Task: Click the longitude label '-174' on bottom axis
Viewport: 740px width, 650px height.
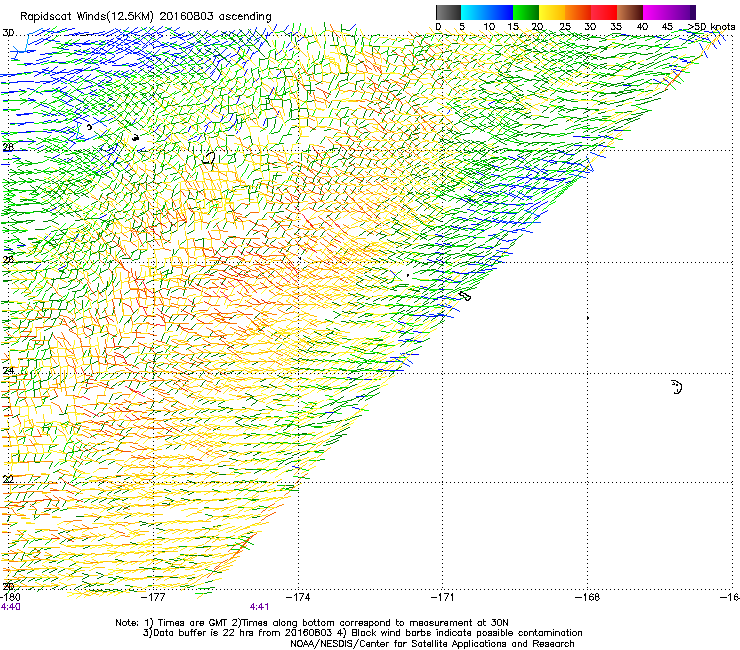Action: tap(299, 597)
